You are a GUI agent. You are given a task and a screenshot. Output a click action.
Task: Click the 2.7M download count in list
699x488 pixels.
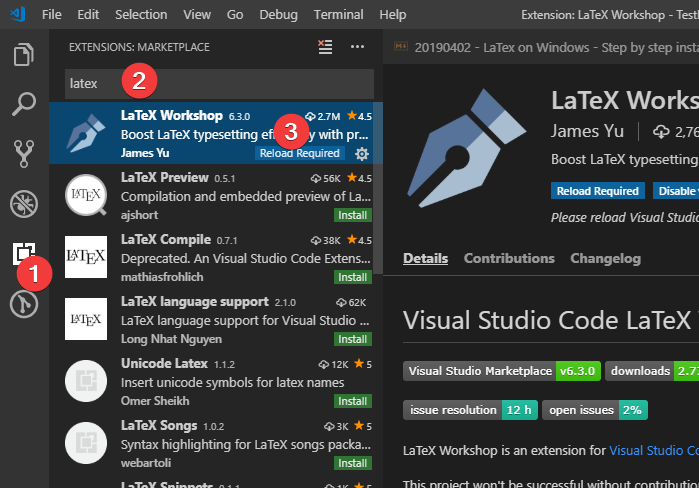[x=323, y=116]
